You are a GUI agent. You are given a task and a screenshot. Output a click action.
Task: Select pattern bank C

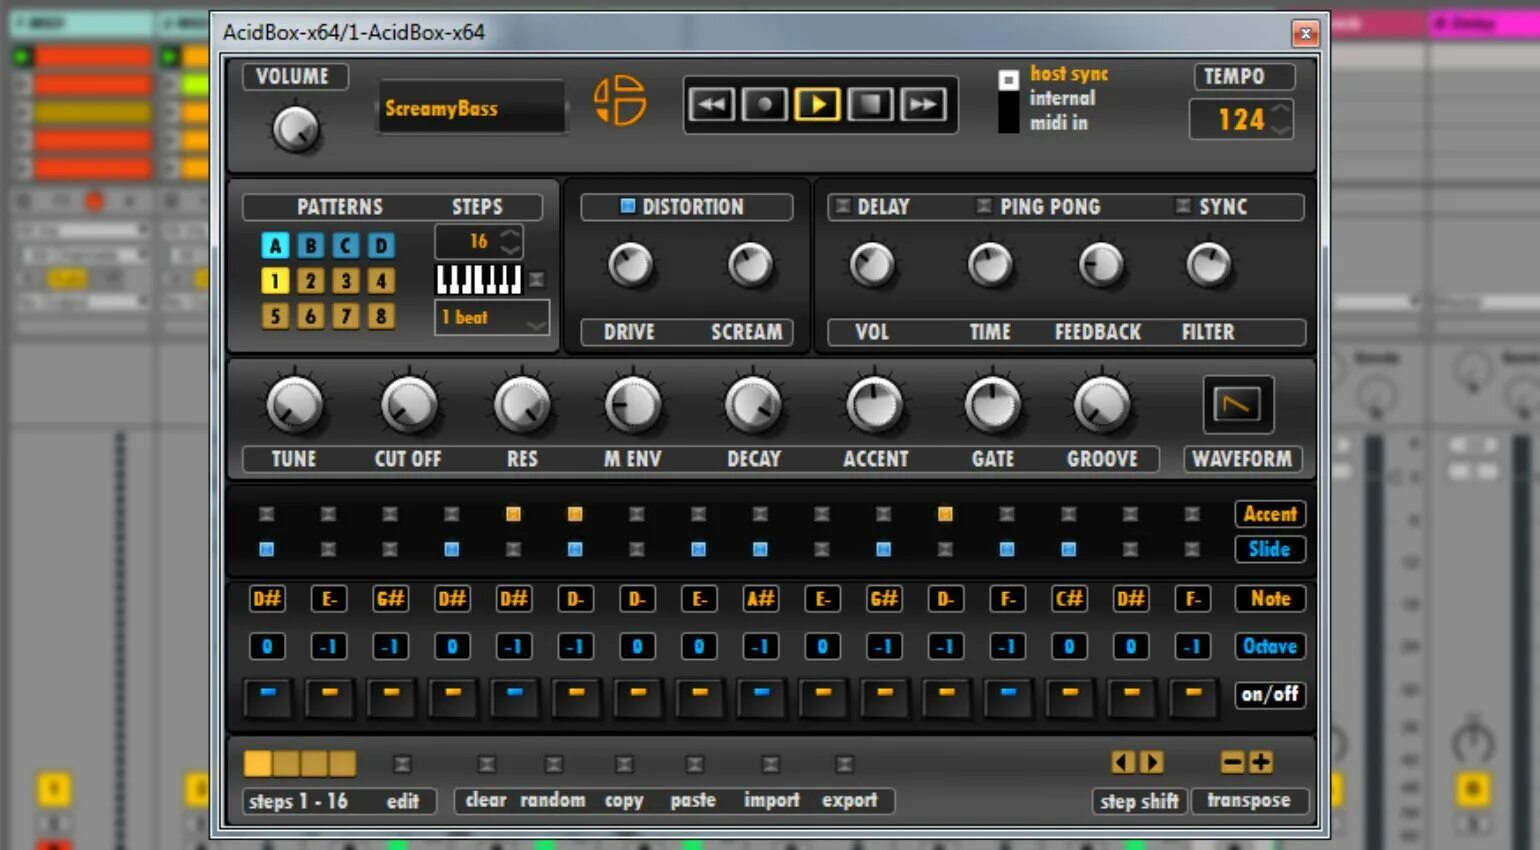(345, 245)
